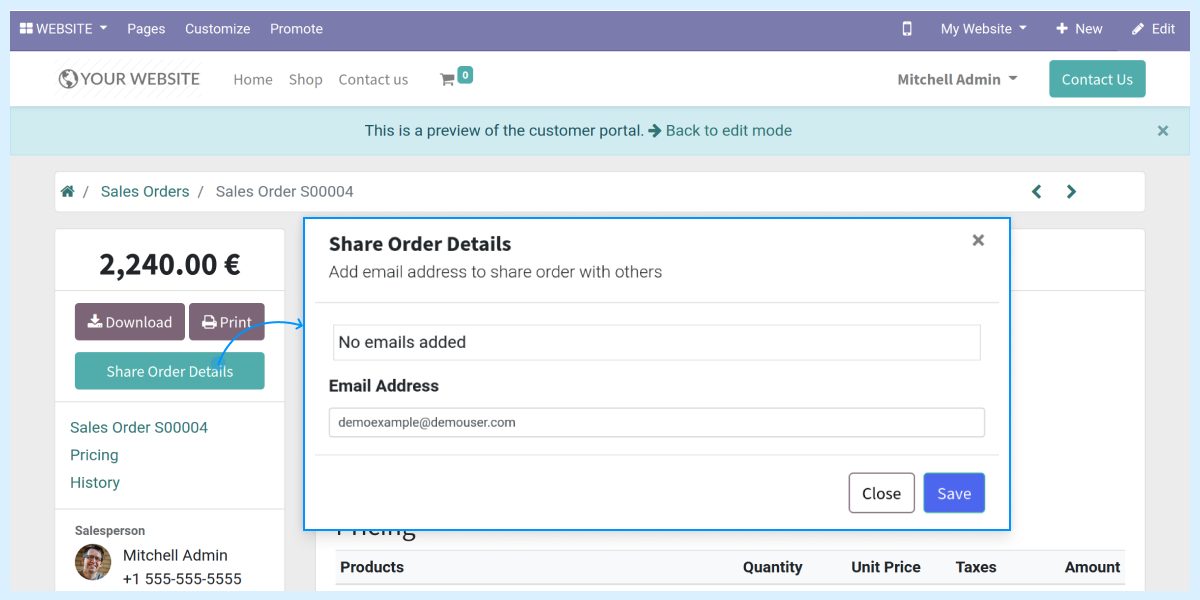Screen dimensions: 1200x600
Task: Click the home breadcrumb icon
Action: (67, 191)
